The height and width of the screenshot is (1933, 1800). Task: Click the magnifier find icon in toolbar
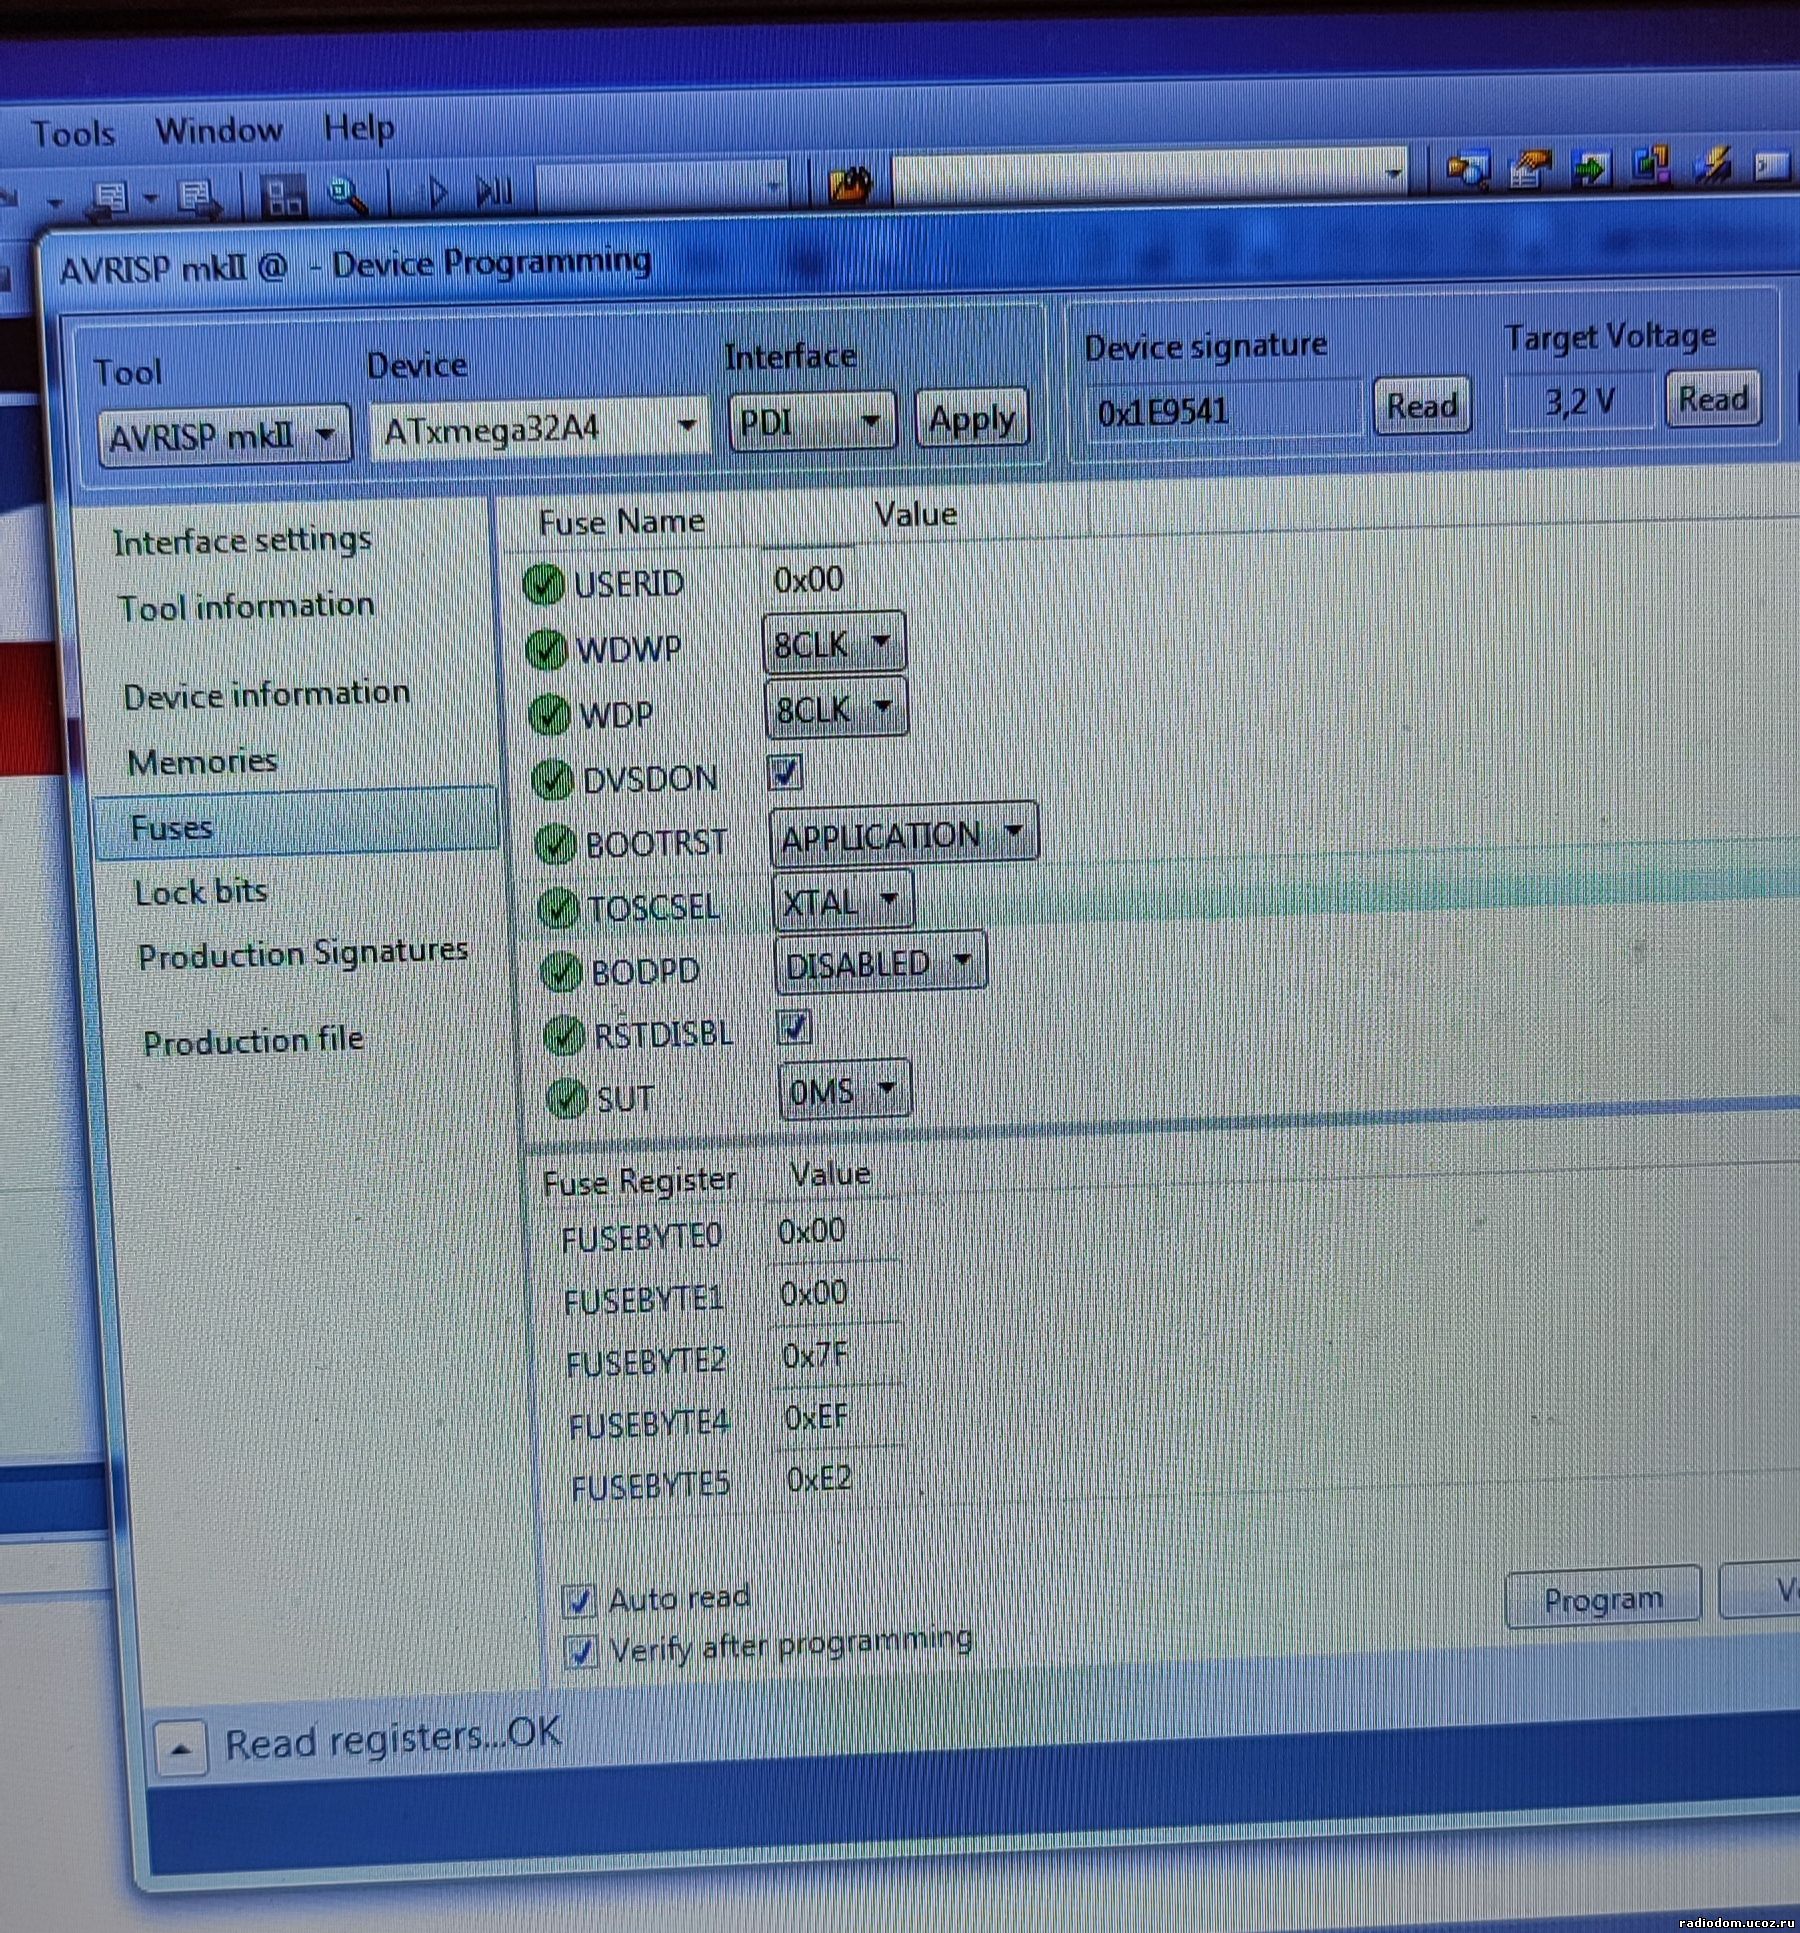[347, 195]
